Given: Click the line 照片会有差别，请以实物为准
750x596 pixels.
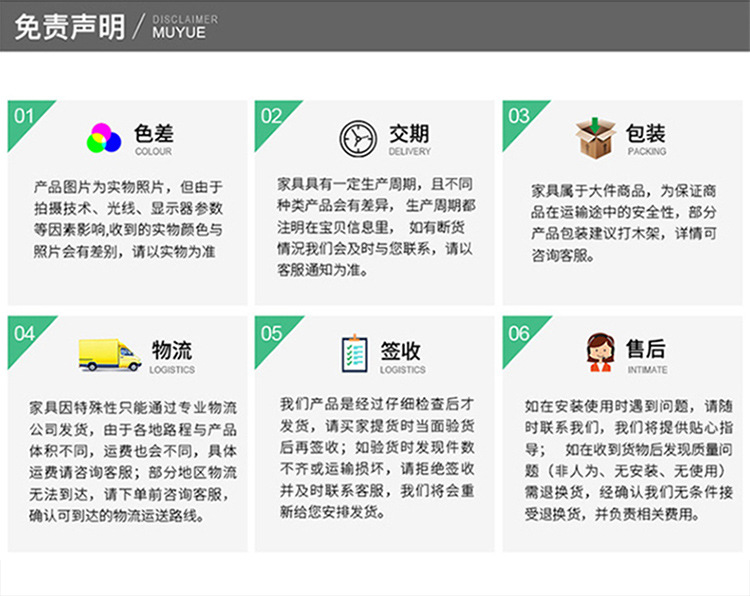Looking at the screenshot, I should (x=124, y=251).
